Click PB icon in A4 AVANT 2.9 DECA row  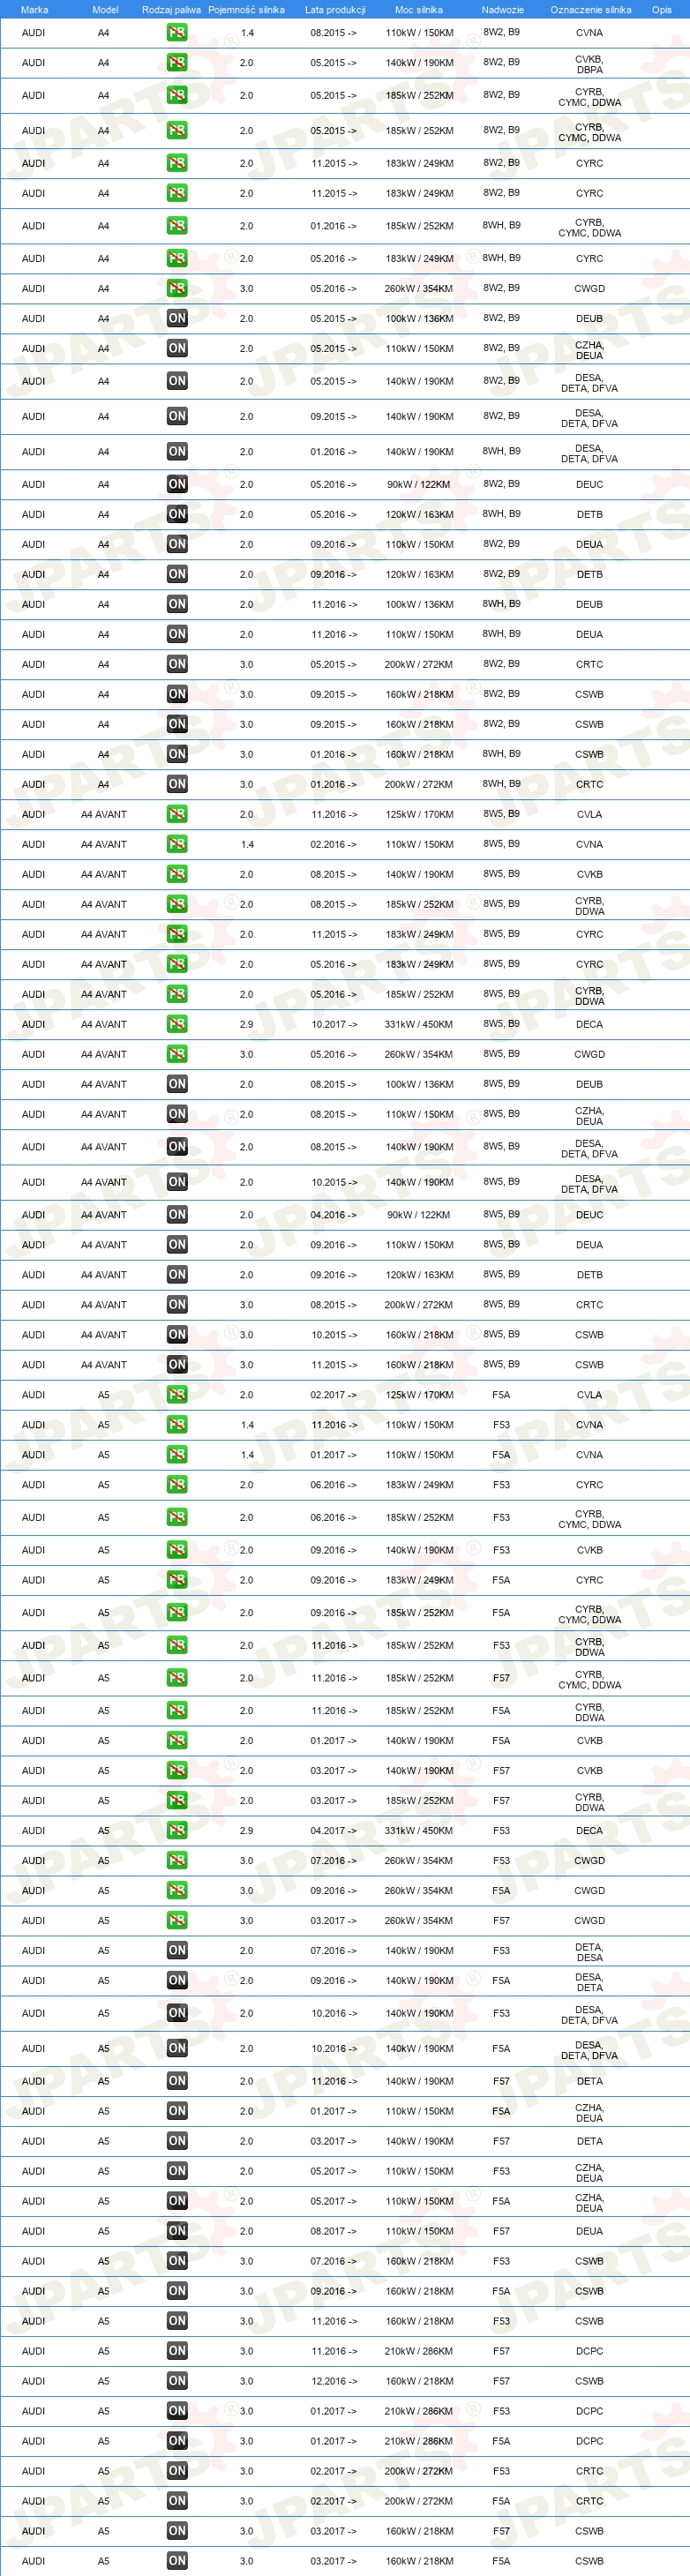(x=177, y=1024)
